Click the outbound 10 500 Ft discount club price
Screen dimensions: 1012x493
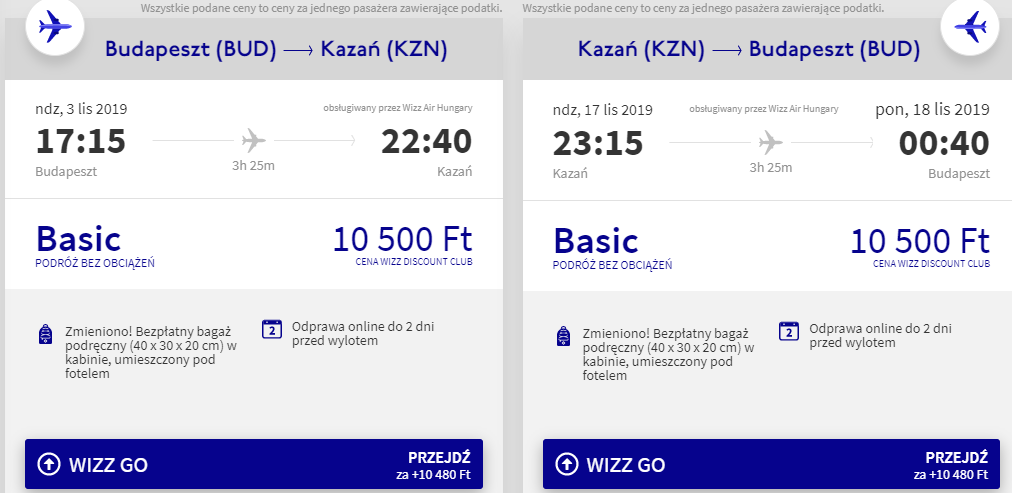(x=403, y=239)
